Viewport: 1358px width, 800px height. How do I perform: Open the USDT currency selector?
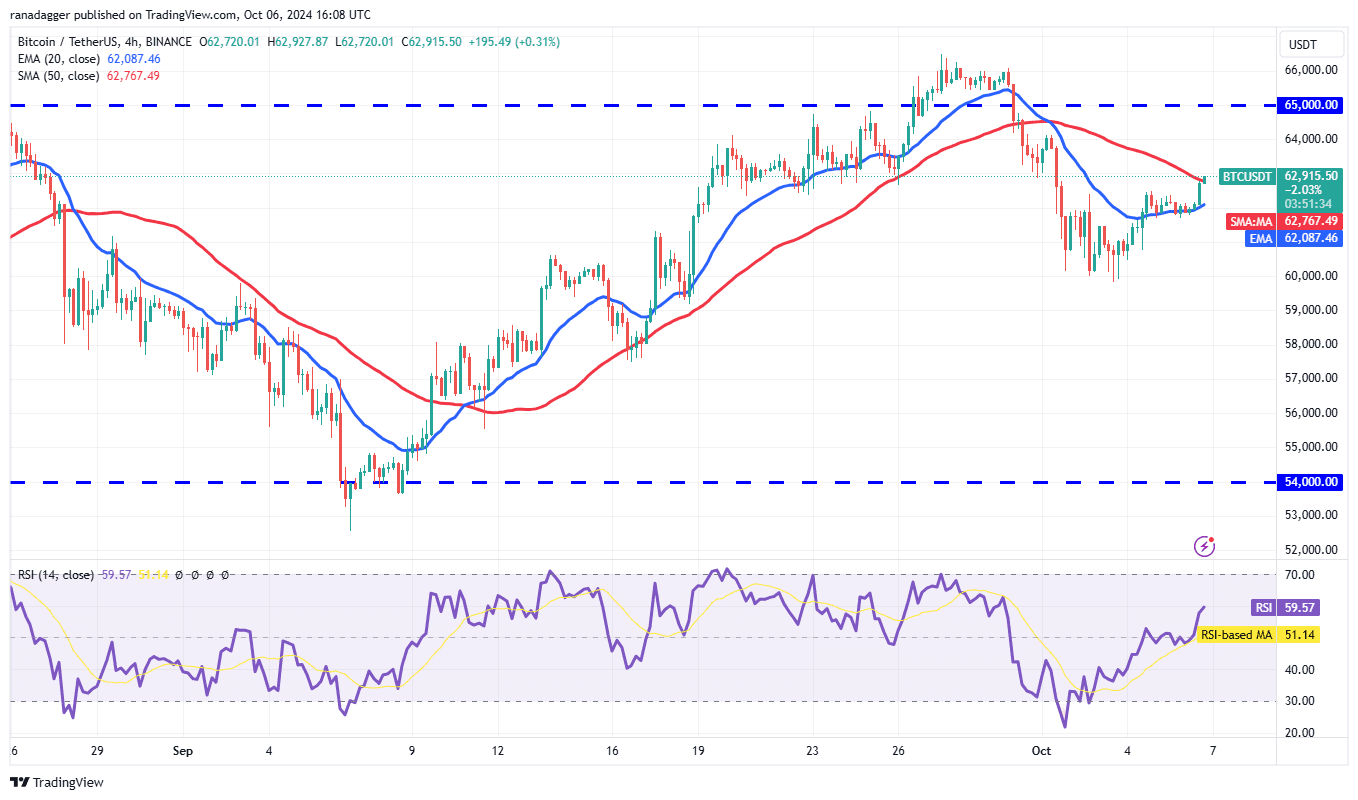tap(1304, 45)
